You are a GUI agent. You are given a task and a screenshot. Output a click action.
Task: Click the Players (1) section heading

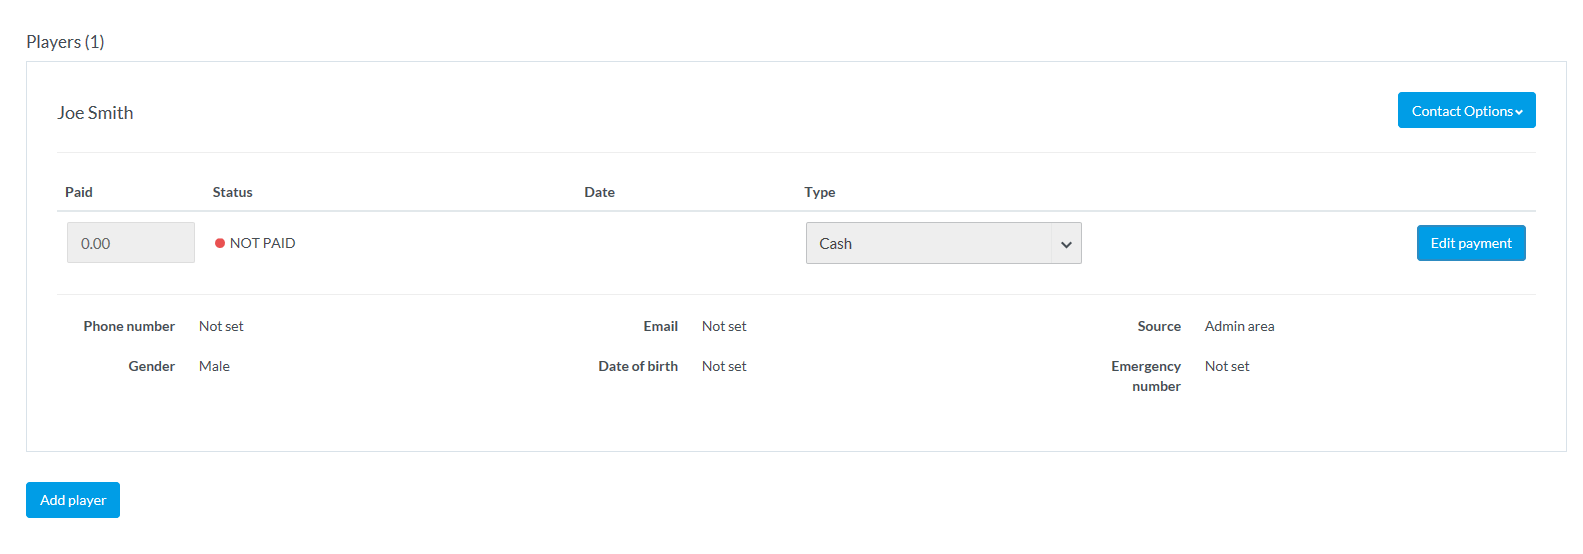[x=65, y=42]
